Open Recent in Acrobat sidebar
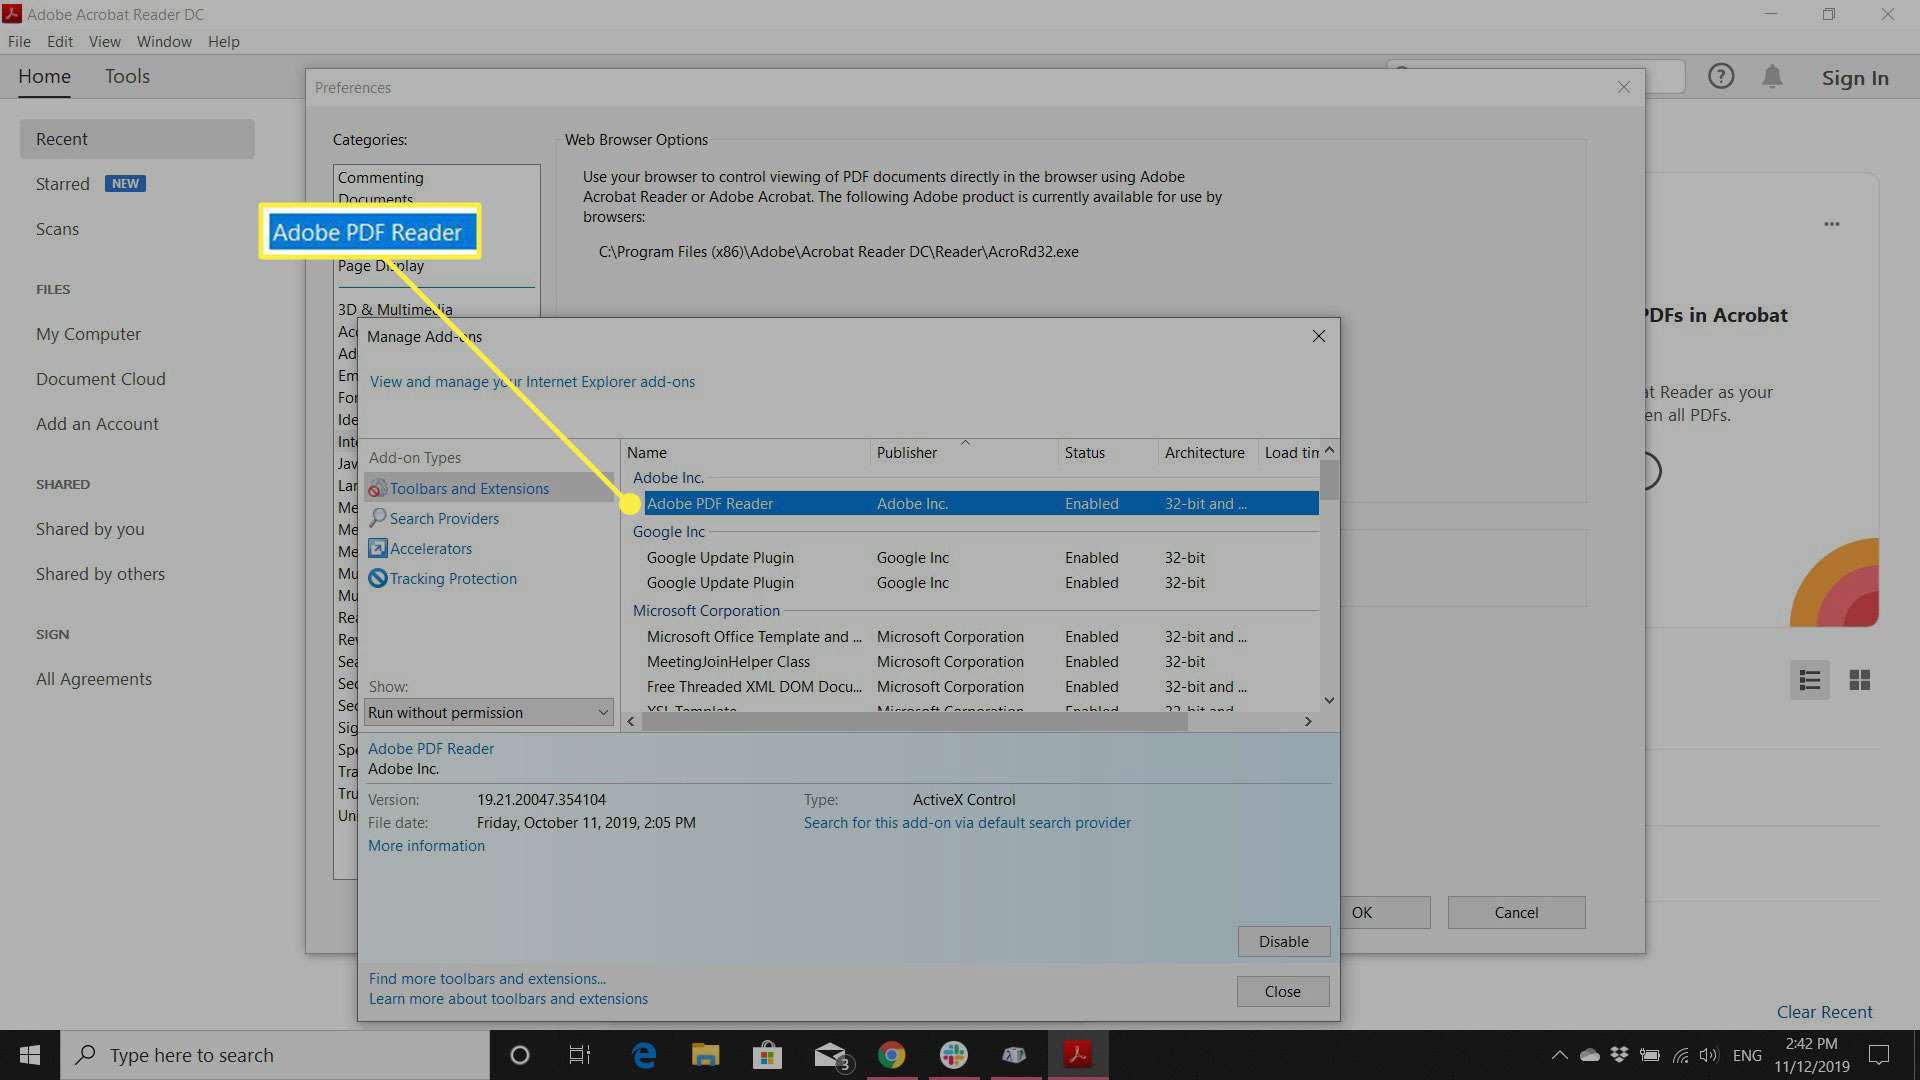The height and width of the screenshot is (1080, 1920). (x=137, y=139)
